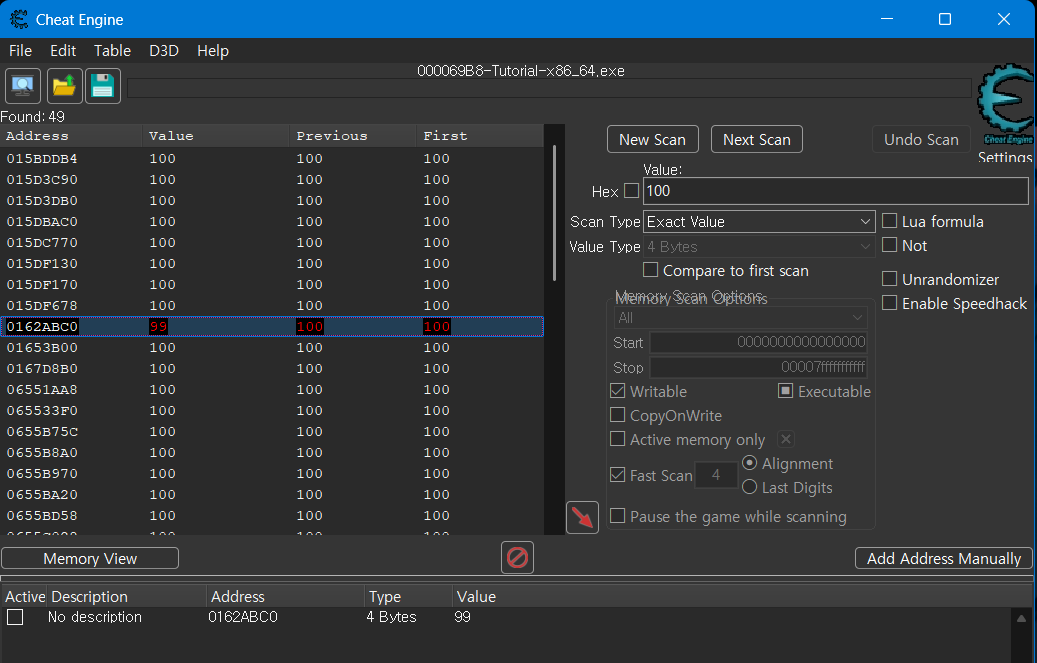Toggle the Unrandomizer checkbox

coord(890,279)
